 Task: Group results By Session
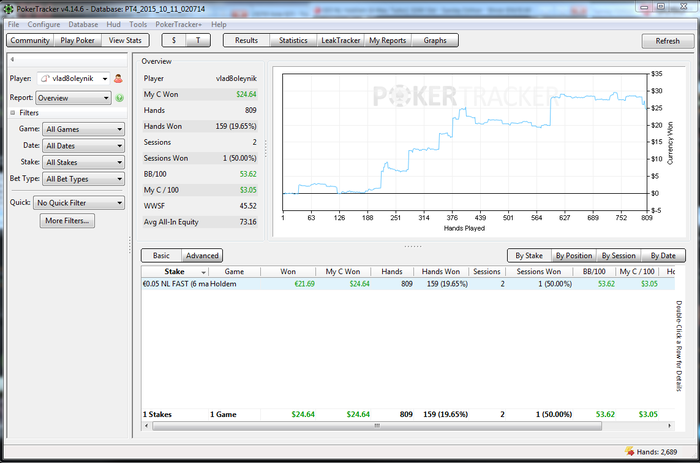[x=618, y=255]
